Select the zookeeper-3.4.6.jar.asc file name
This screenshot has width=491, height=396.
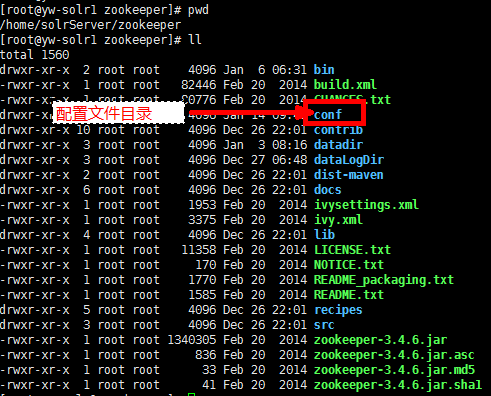394,355
